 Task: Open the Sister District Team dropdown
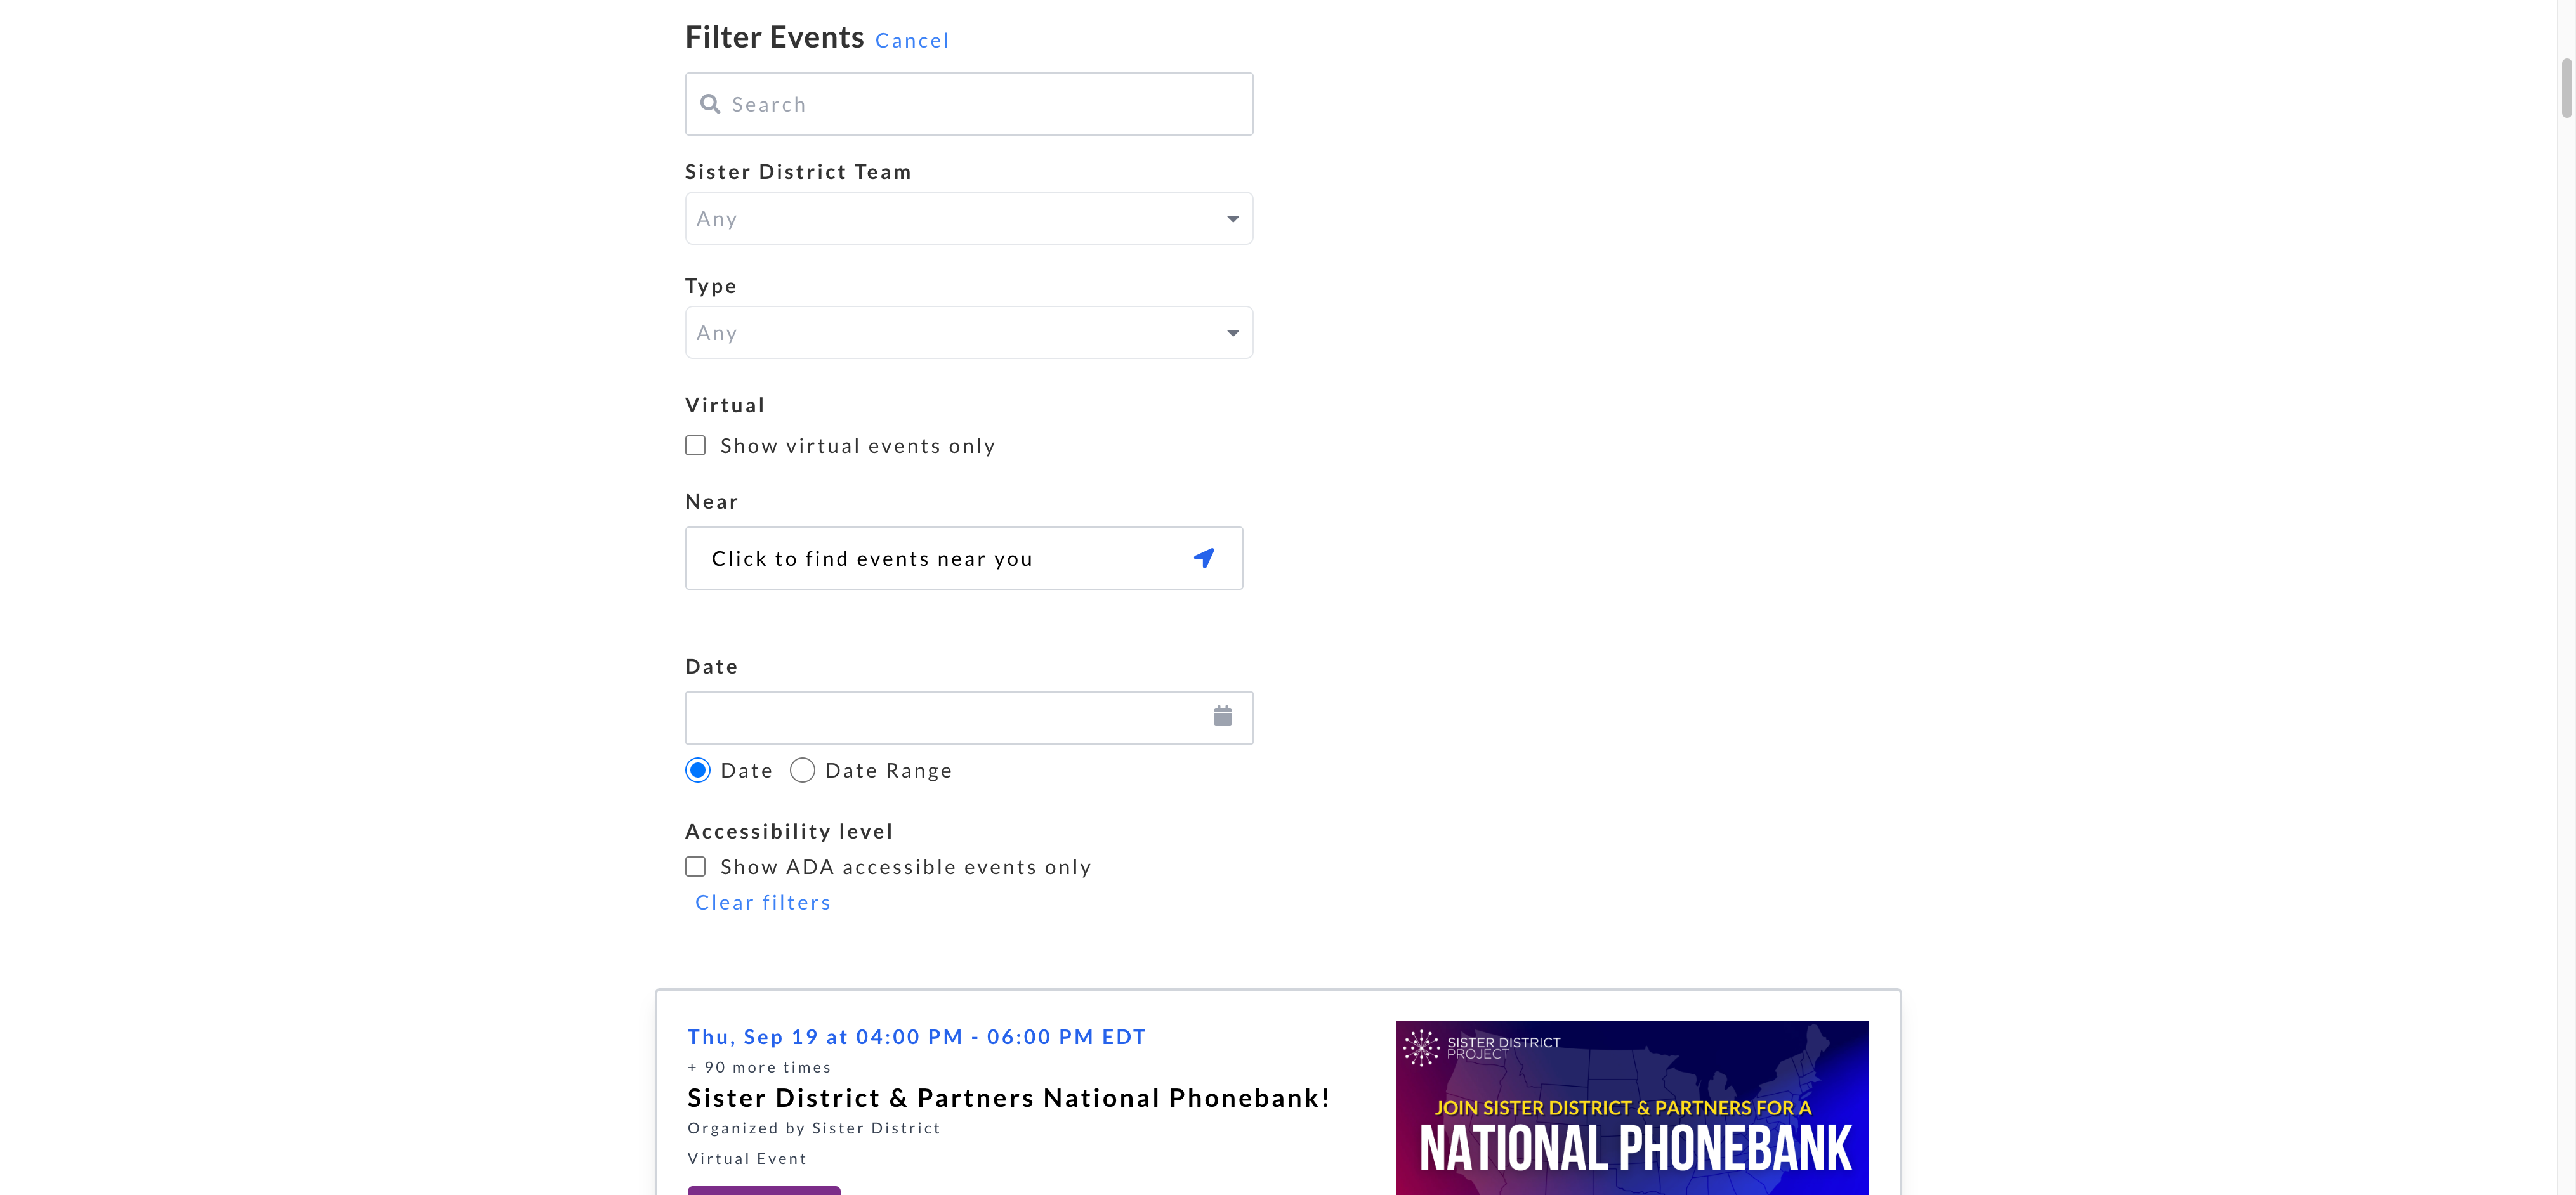click(968, 218)
